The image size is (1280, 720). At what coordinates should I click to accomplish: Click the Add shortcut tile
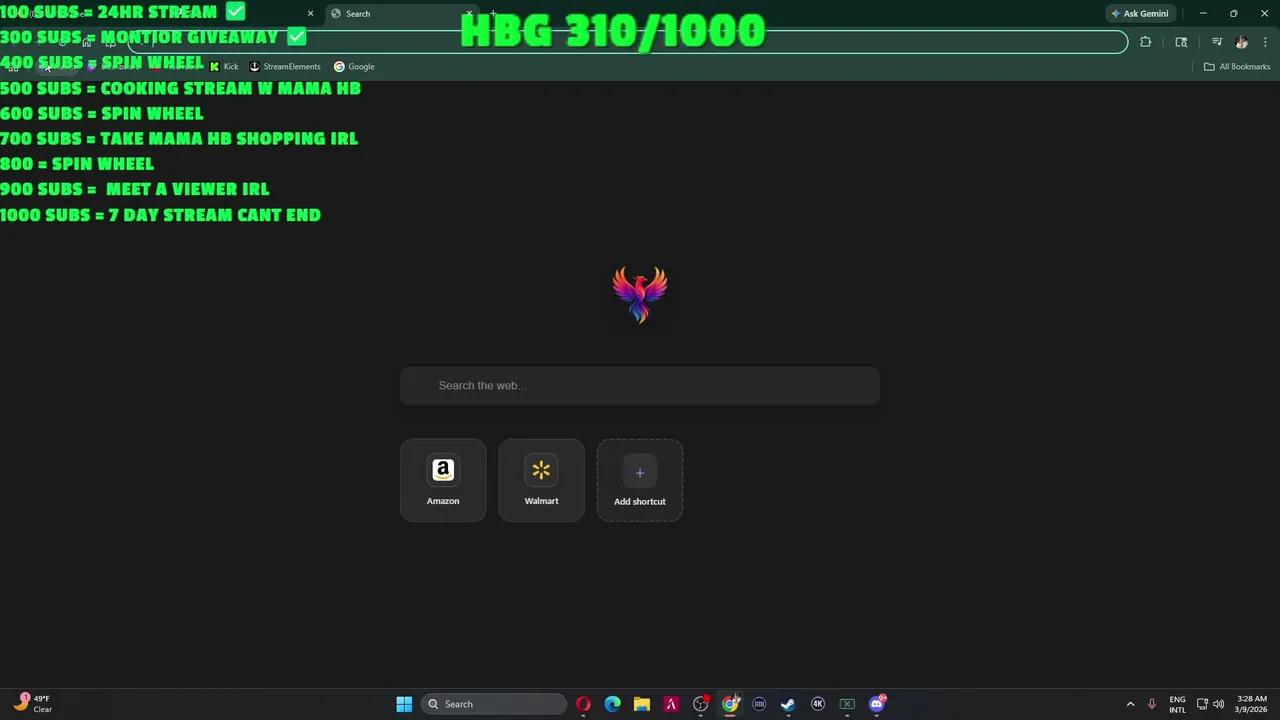point(640,480)
